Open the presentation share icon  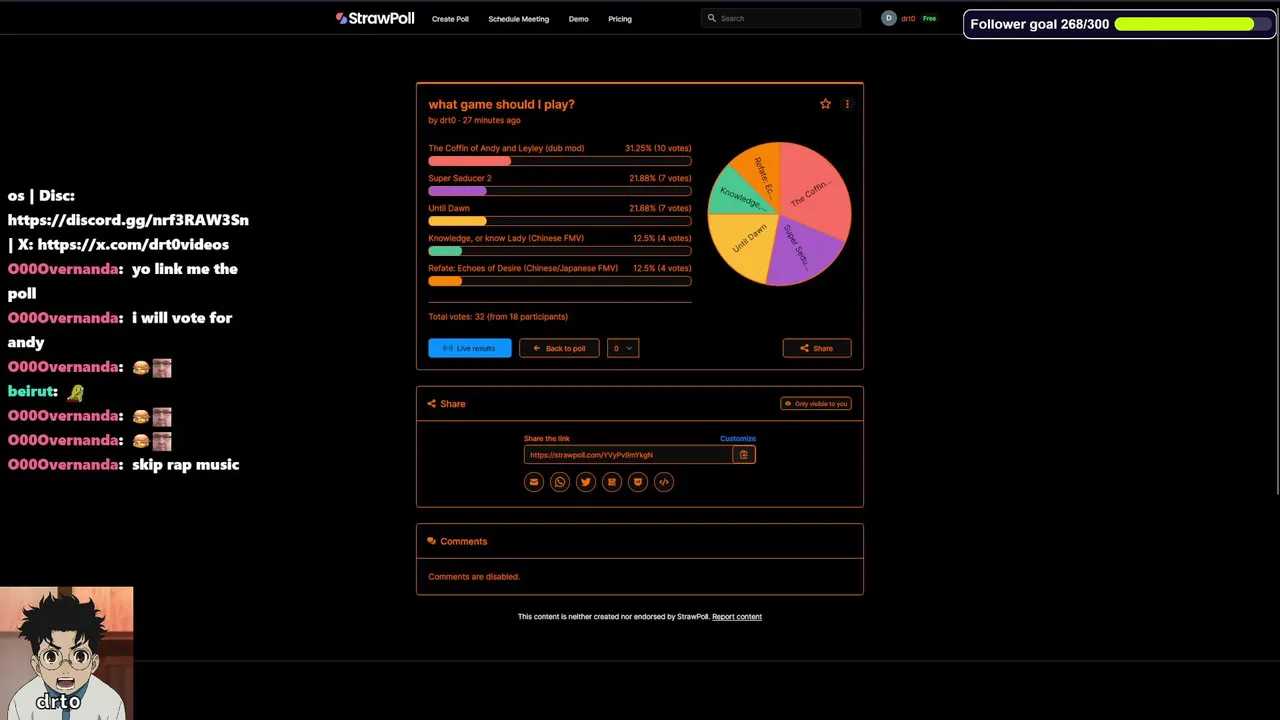638,482
